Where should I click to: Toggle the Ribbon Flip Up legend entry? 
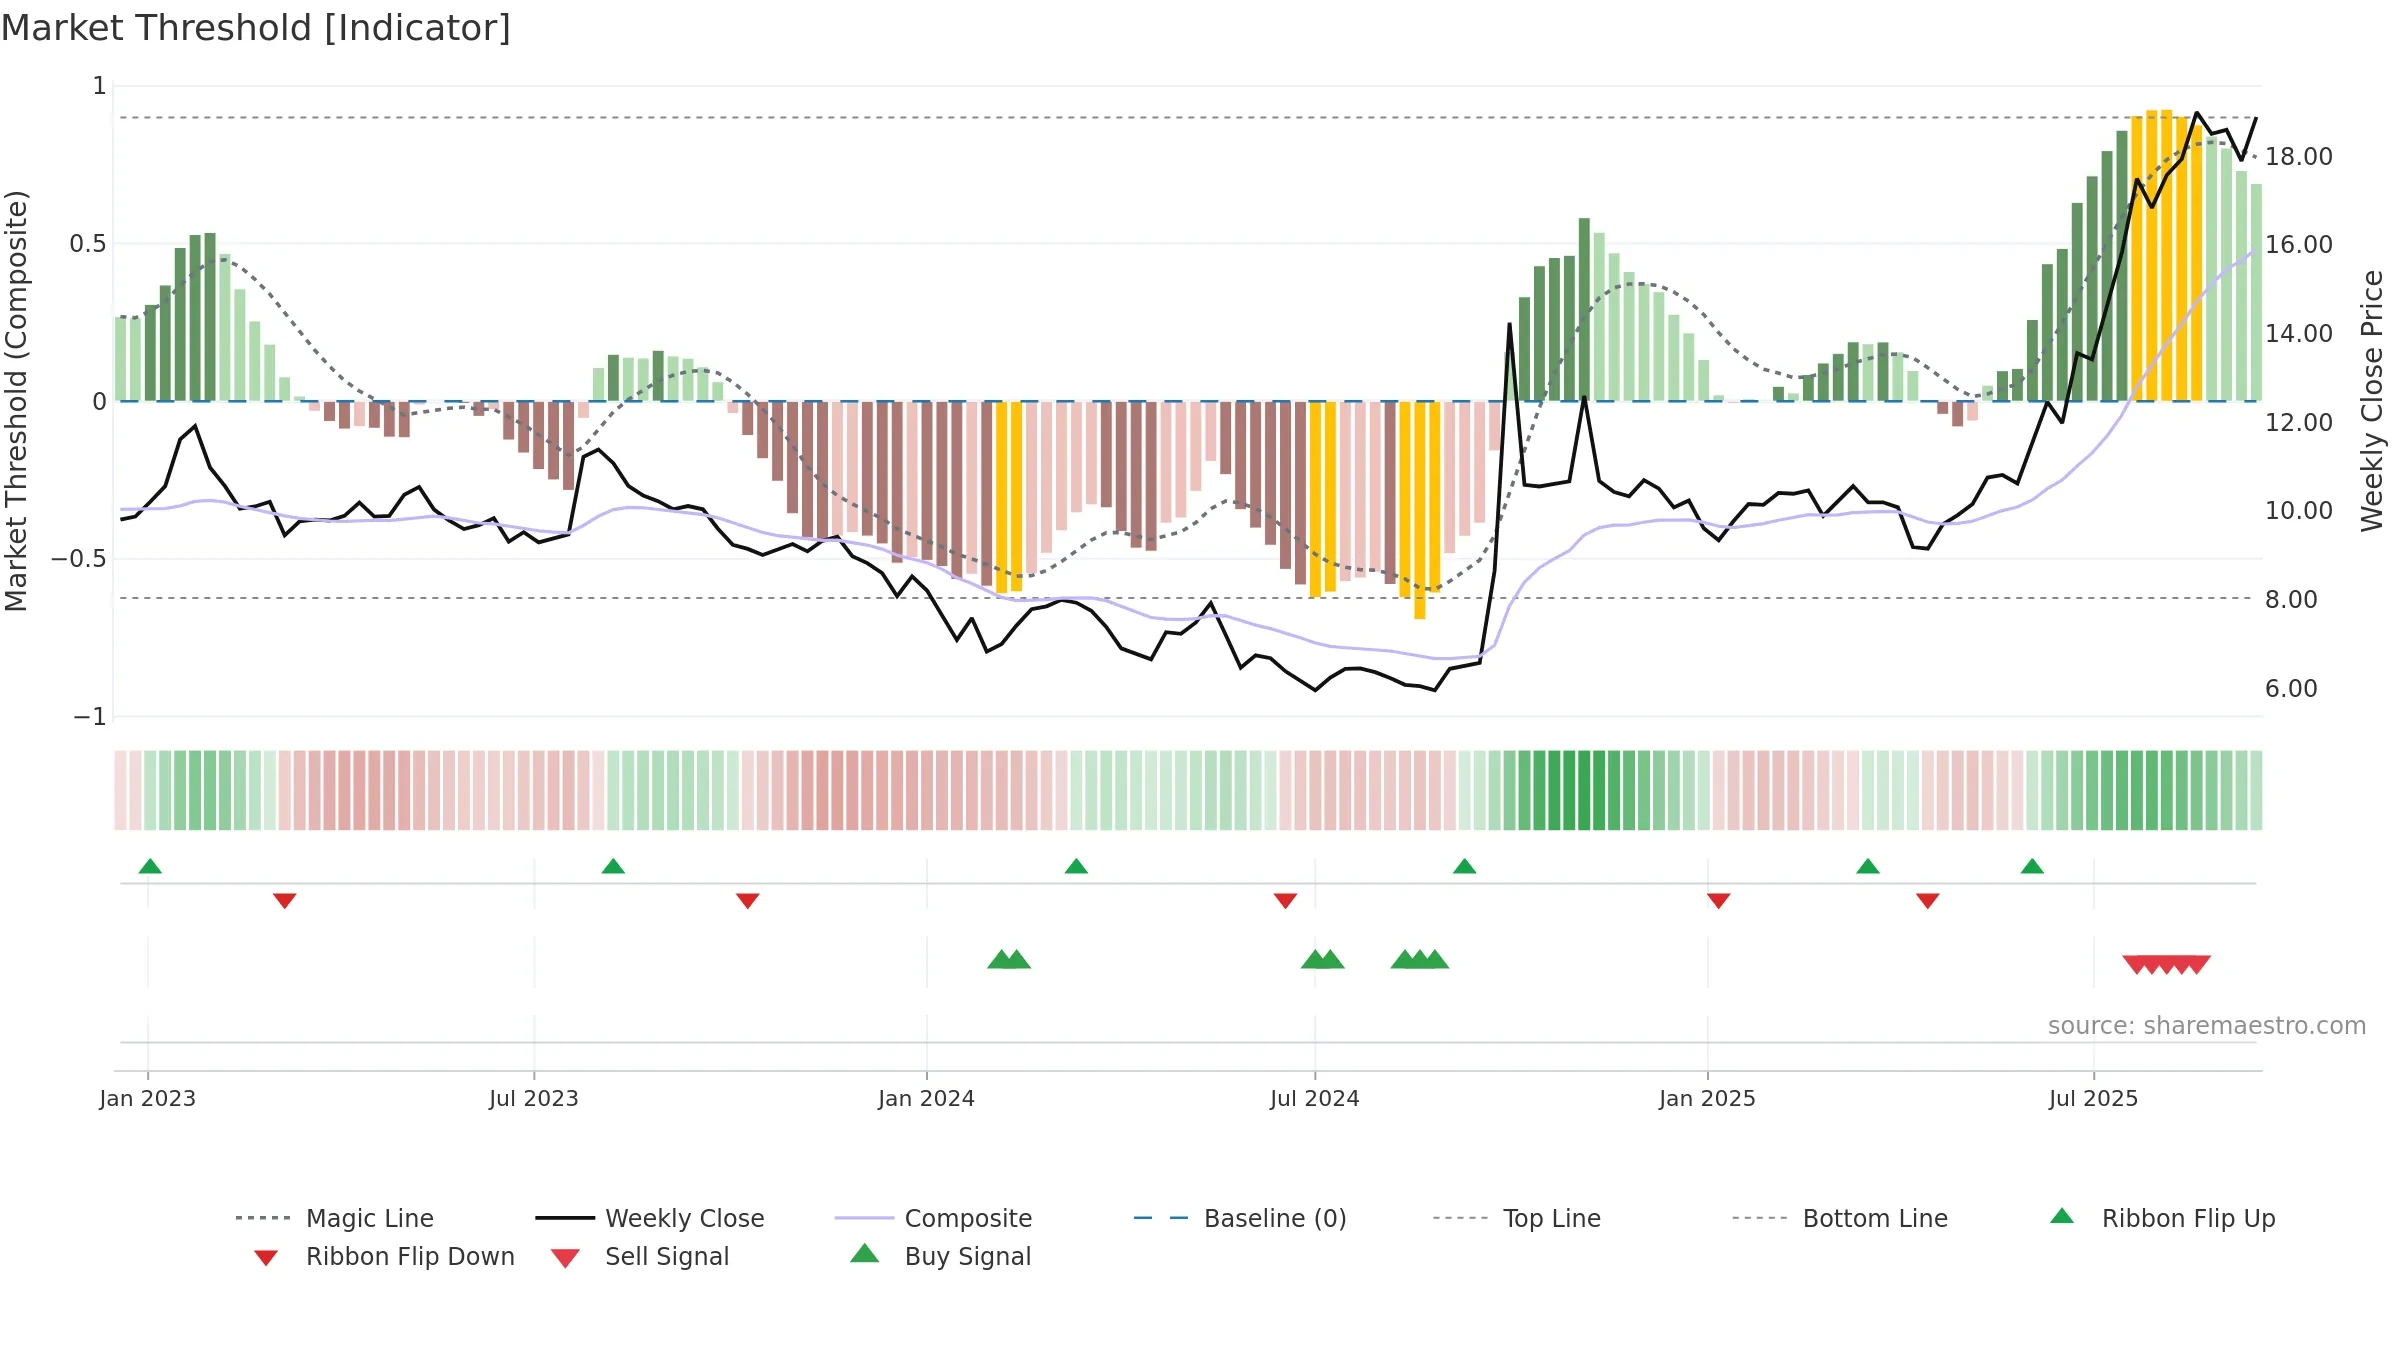2162,1218
